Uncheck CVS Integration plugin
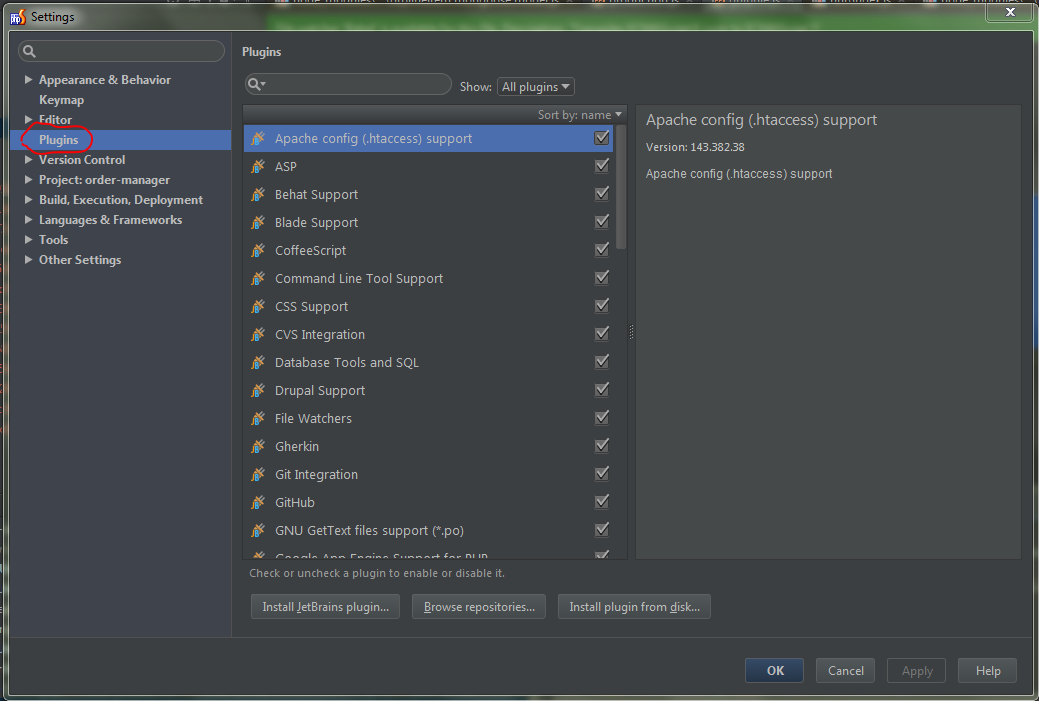 (x=602, y=333)
